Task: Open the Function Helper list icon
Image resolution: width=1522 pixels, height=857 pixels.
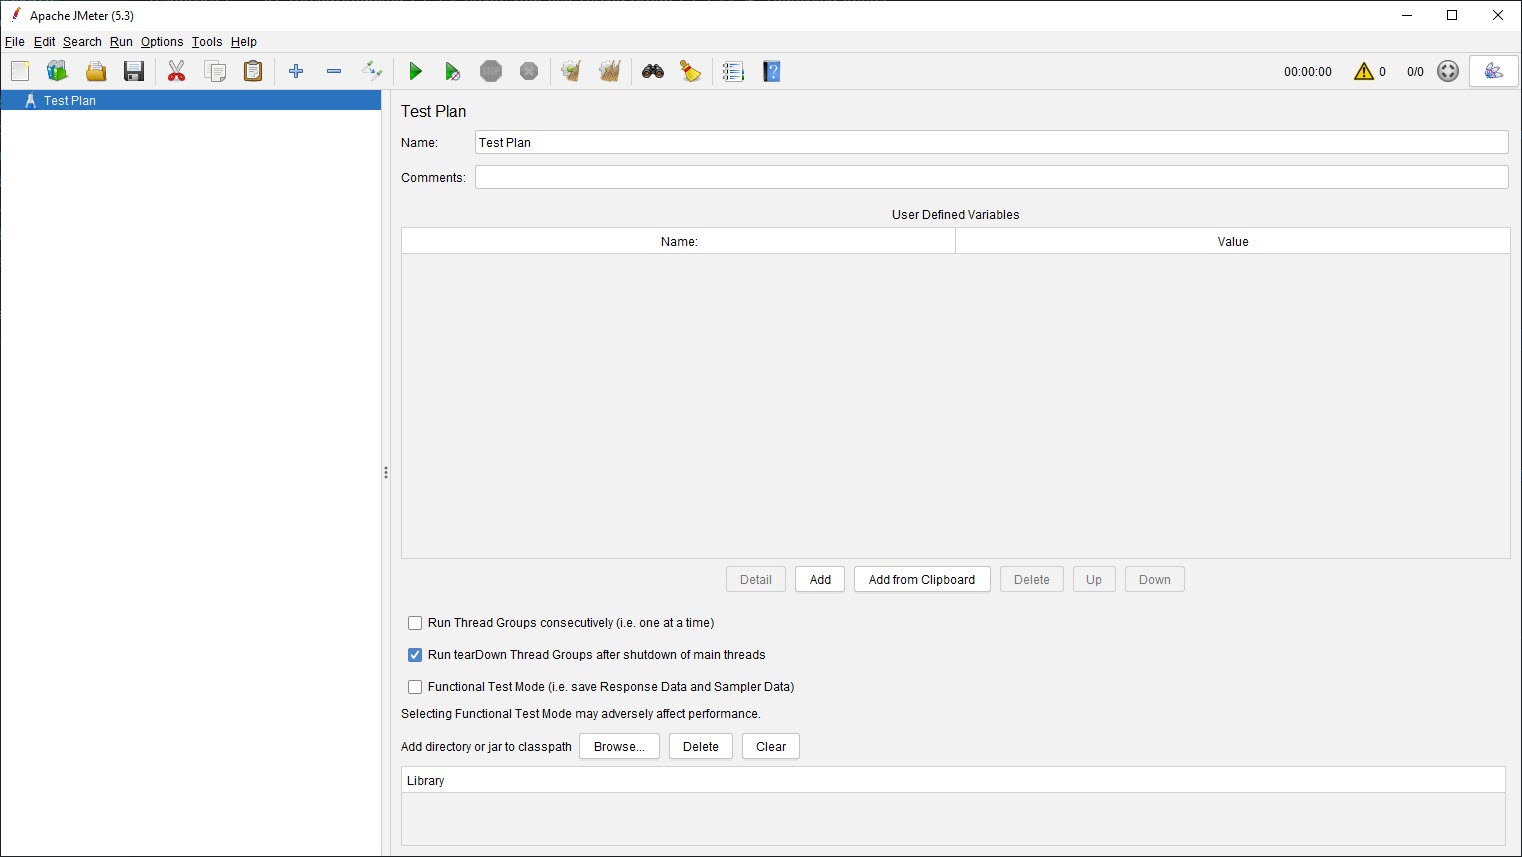Action: click(x=734, y=71)
